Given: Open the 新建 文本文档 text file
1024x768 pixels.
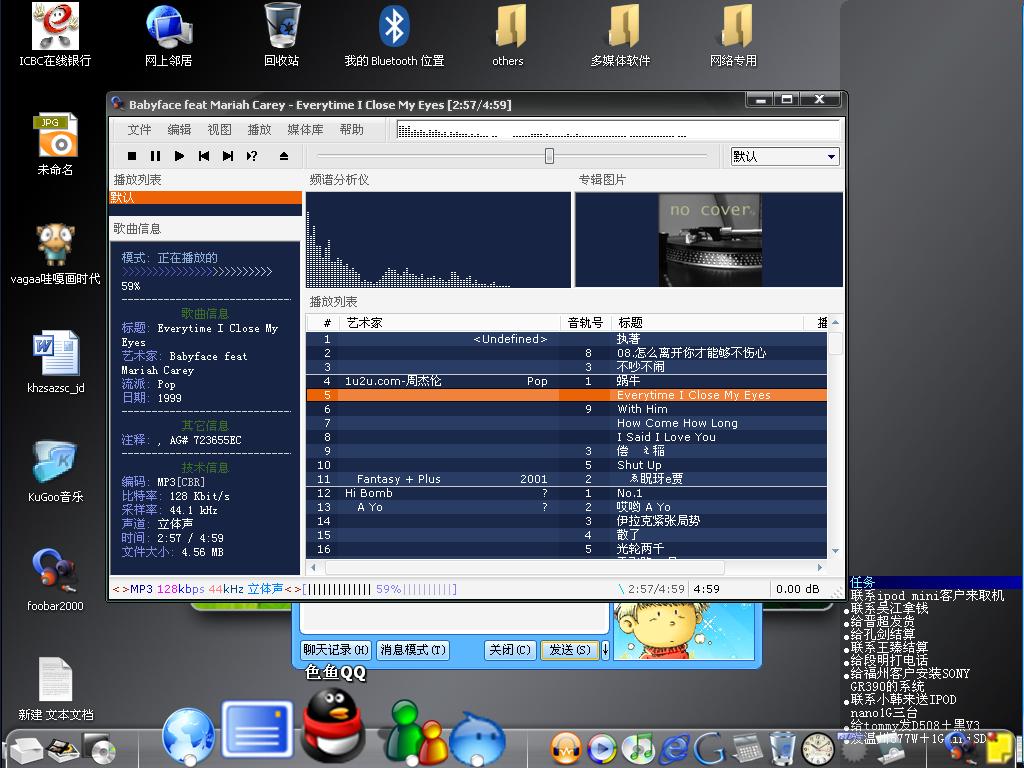Looking at the screenshot, I should (x=56, y=690).
